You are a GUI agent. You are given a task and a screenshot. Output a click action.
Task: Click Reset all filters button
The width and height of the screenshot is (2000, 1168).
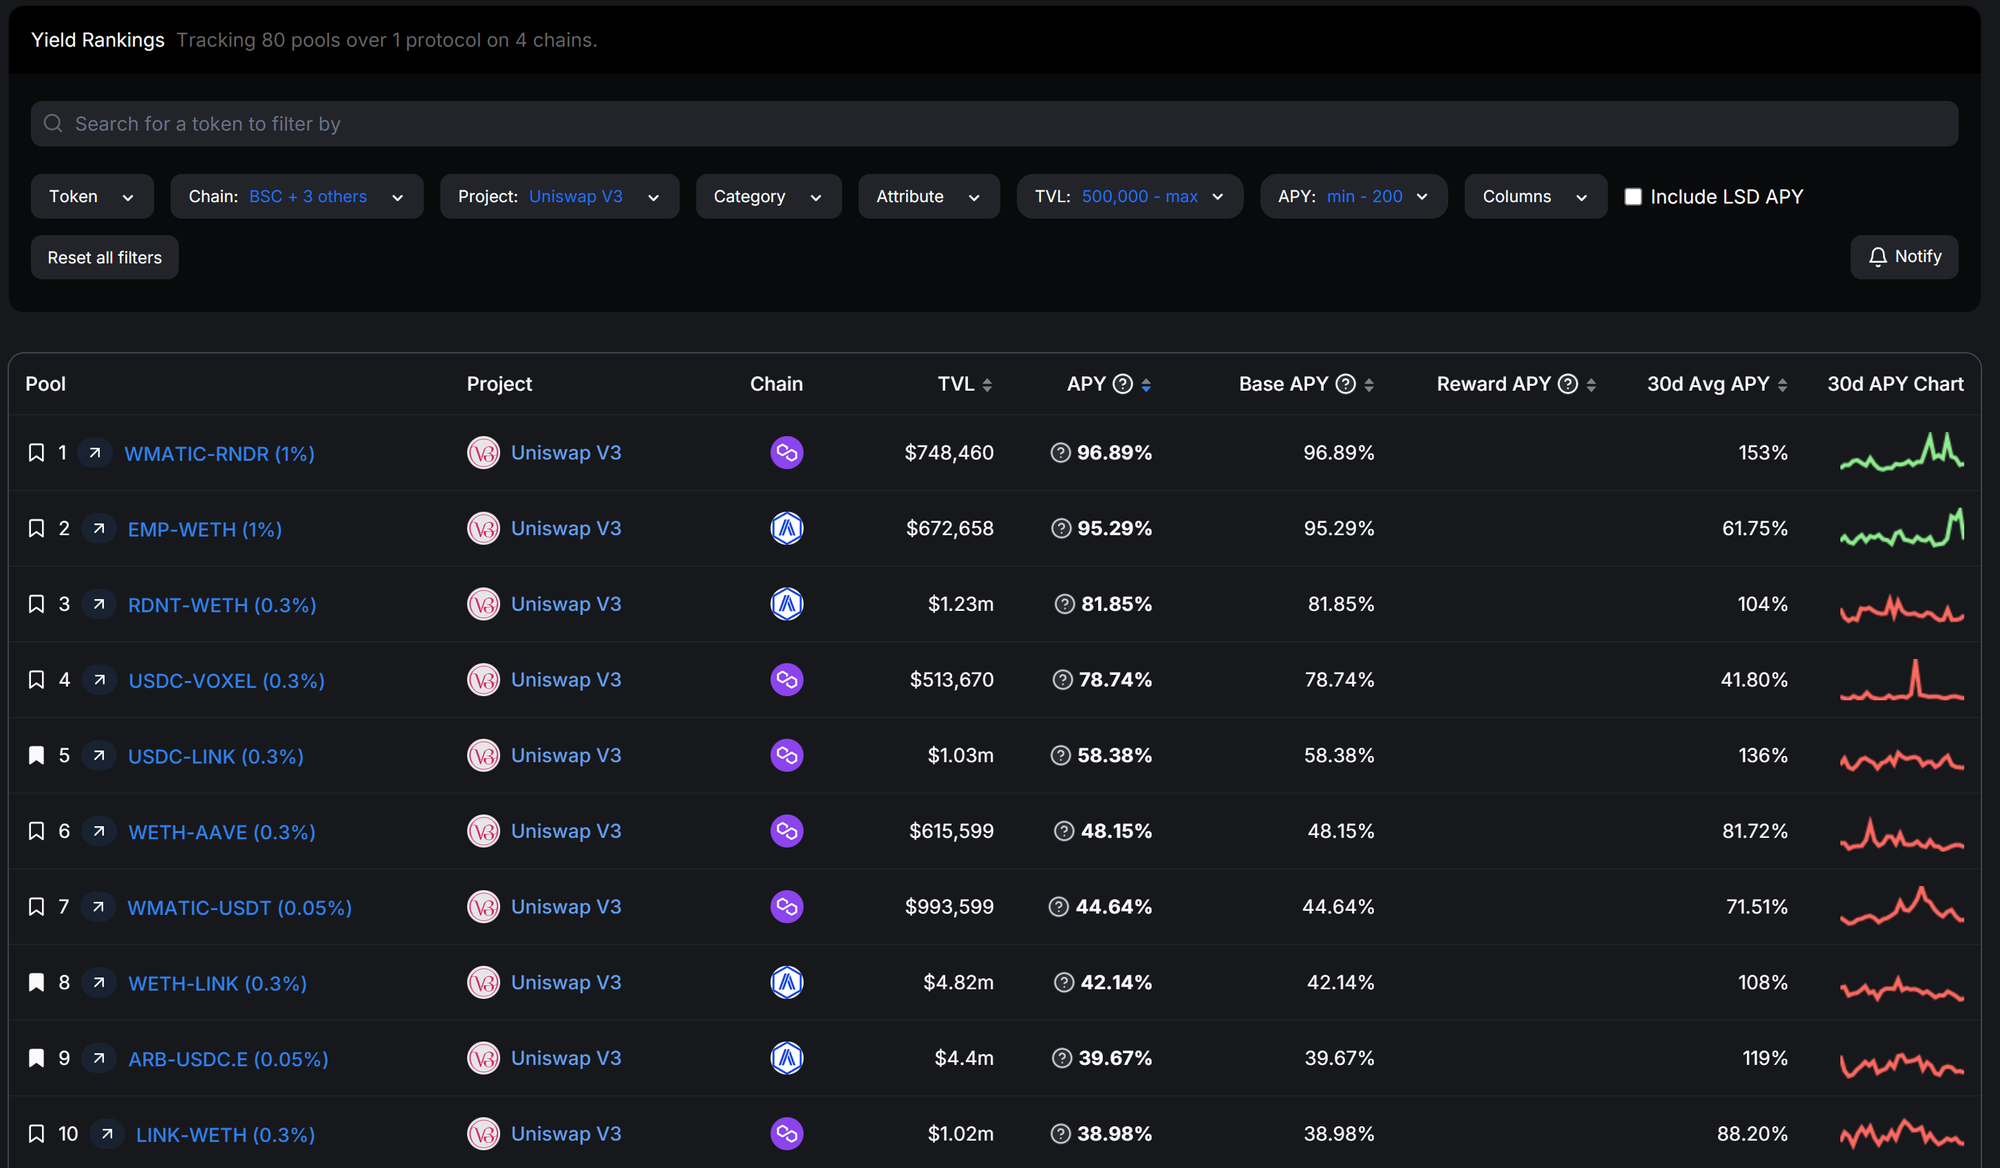tap(104, 258)
